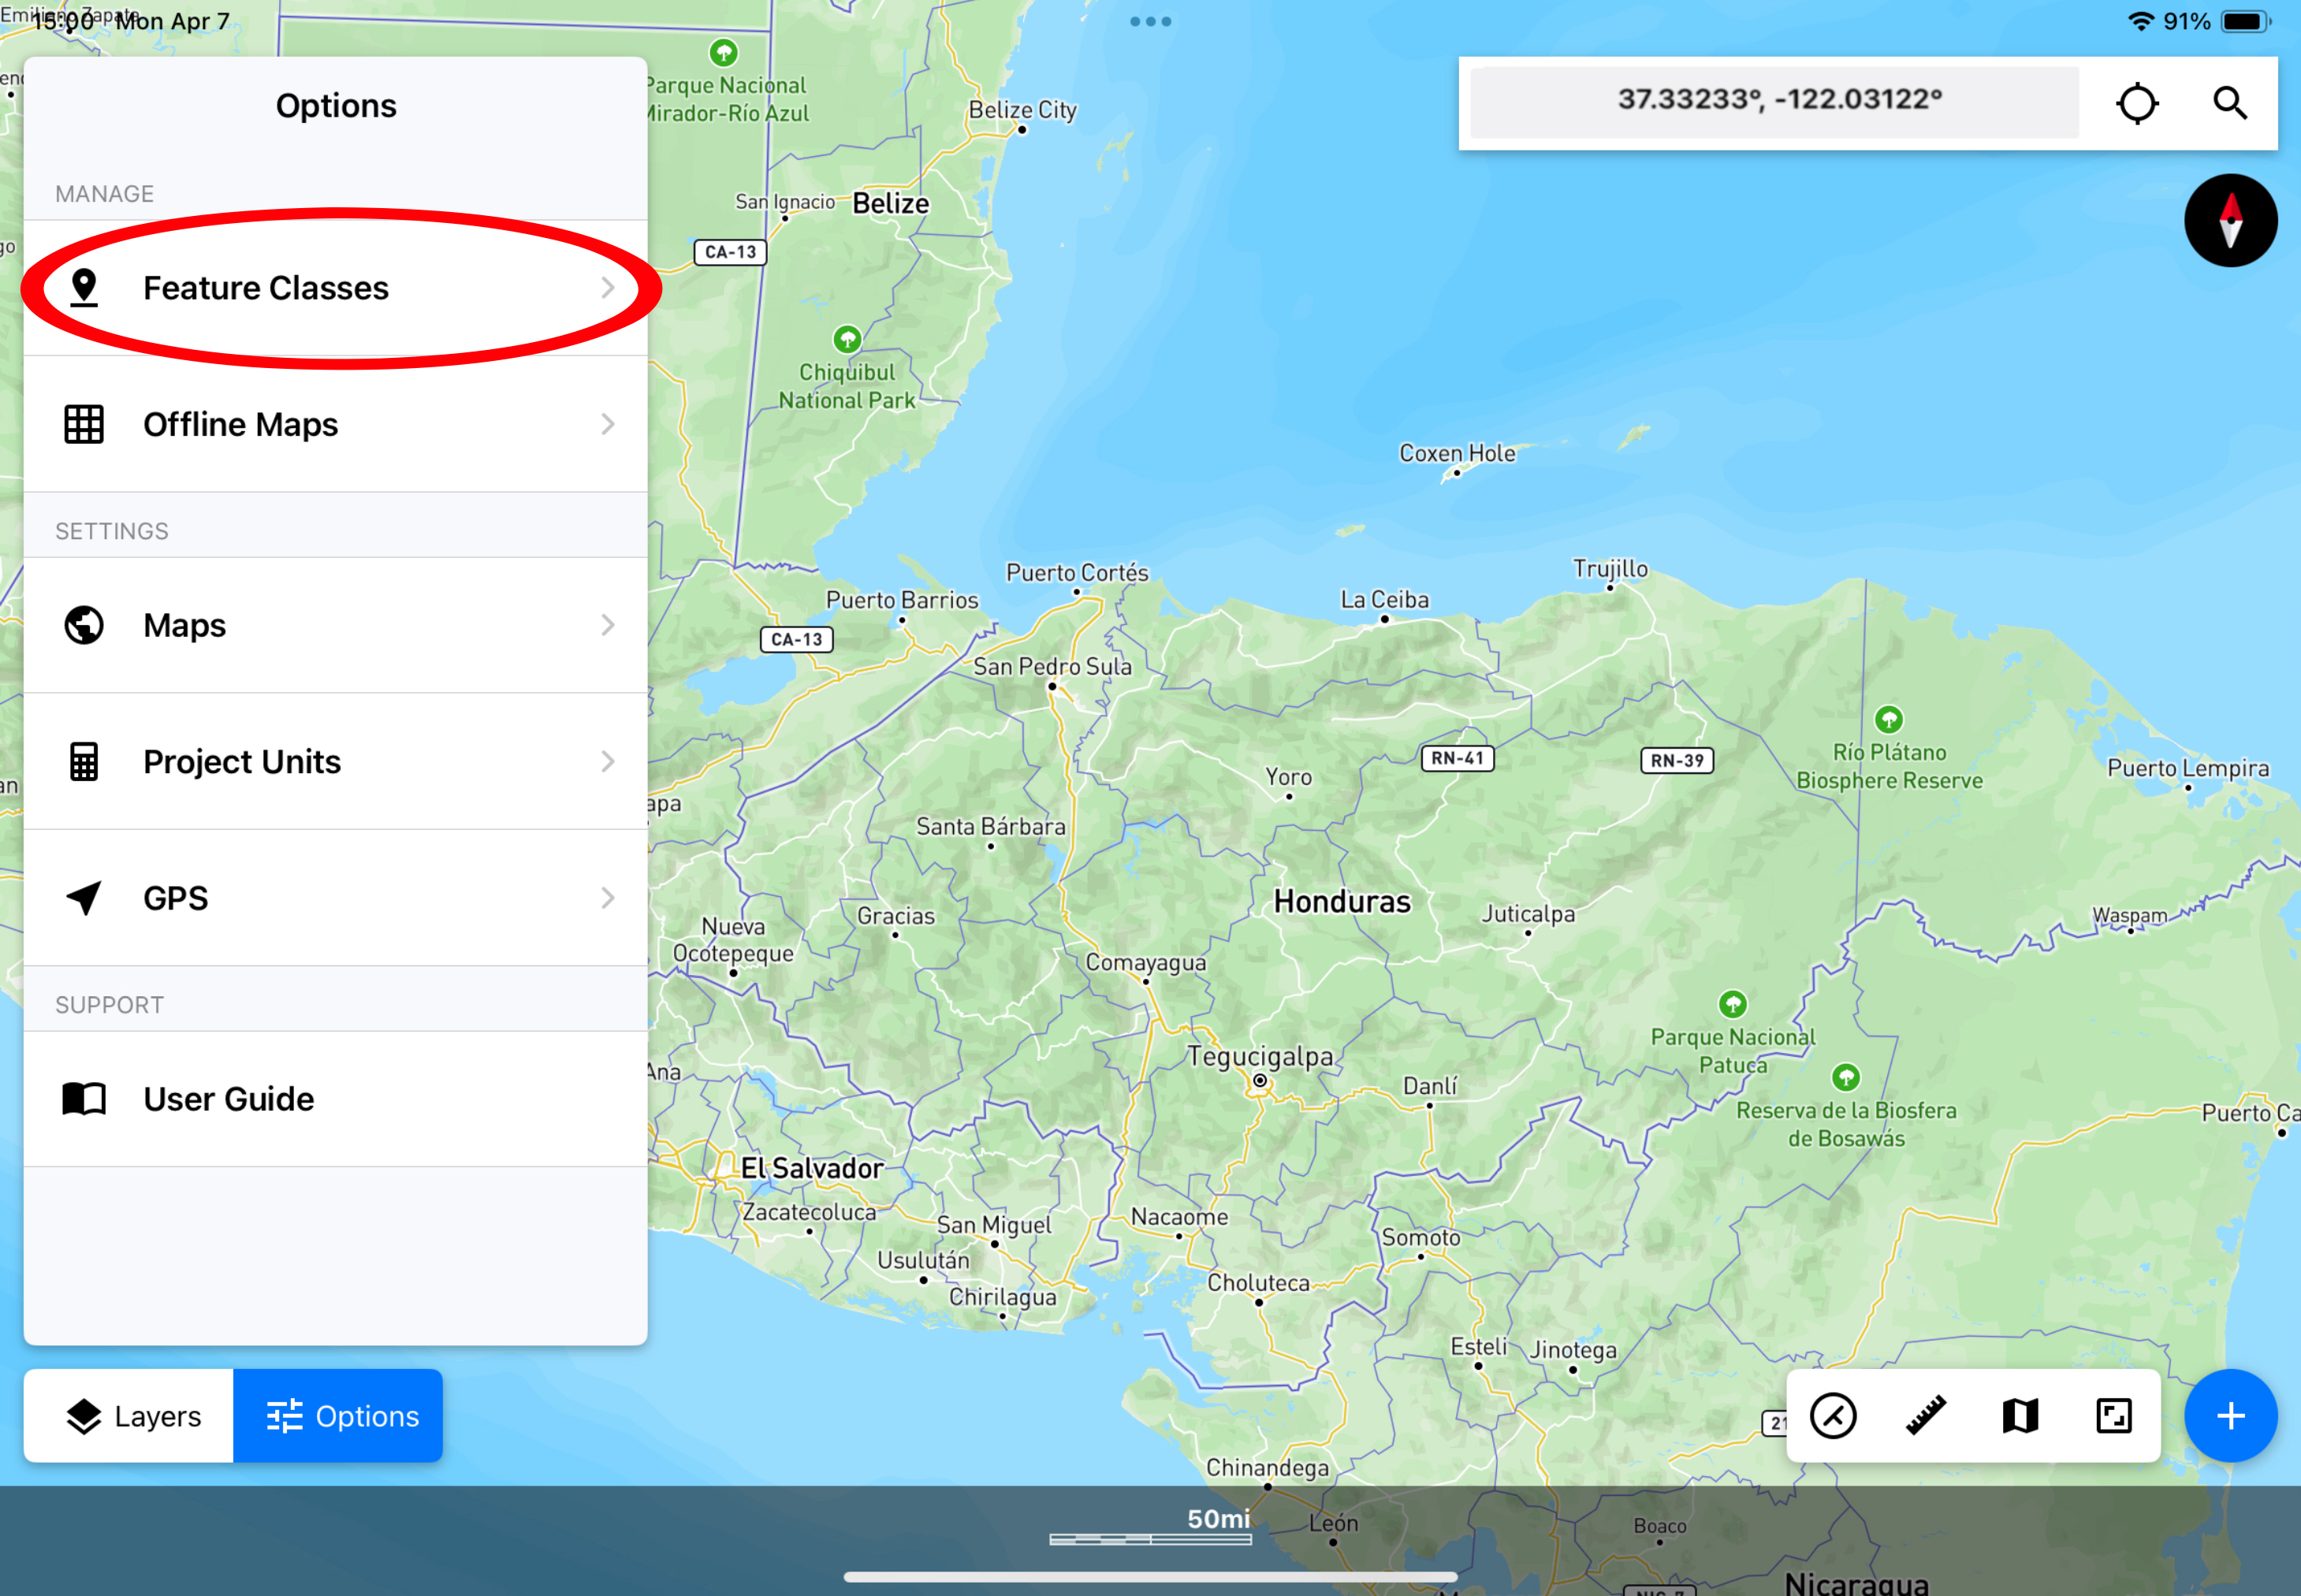Click the Mirador-Río Azul park marker

(x=724, y=51)
